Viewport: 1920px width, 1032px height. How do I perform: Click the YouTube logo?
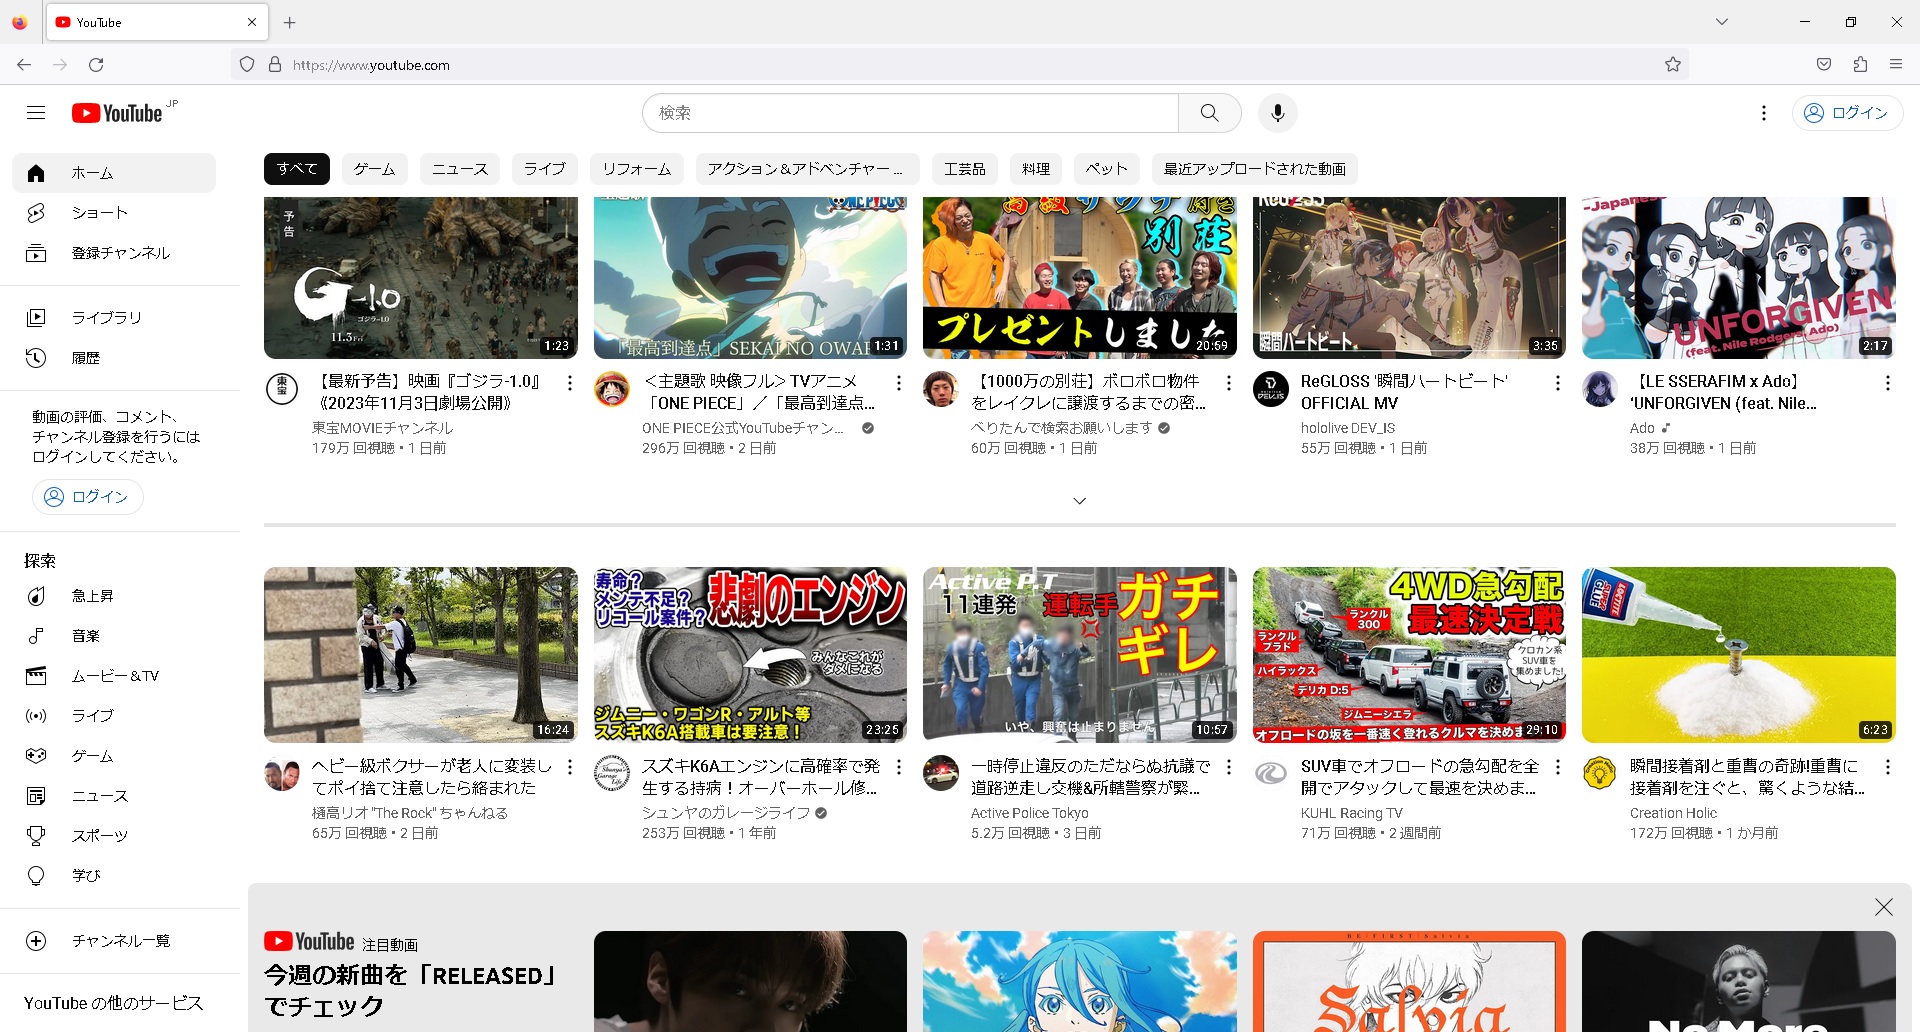click(118, 113)
